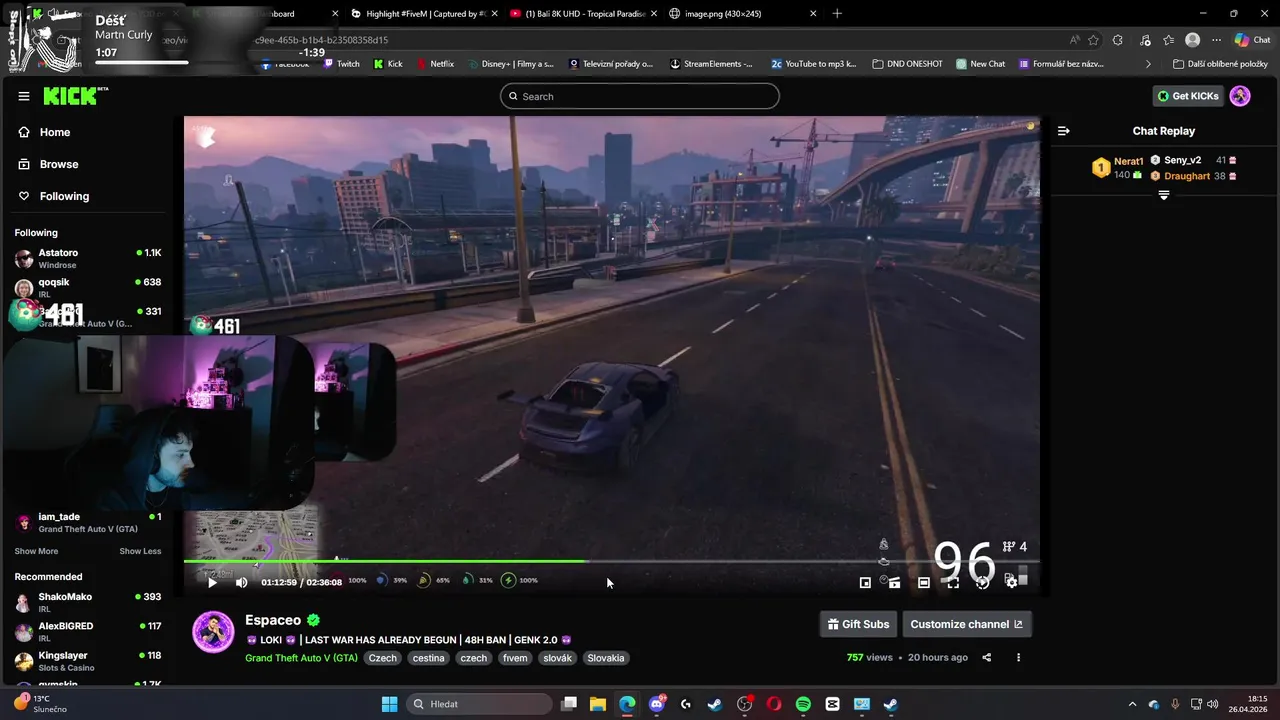
Task: Click the Slovakia tag
Action: point(606,658)
